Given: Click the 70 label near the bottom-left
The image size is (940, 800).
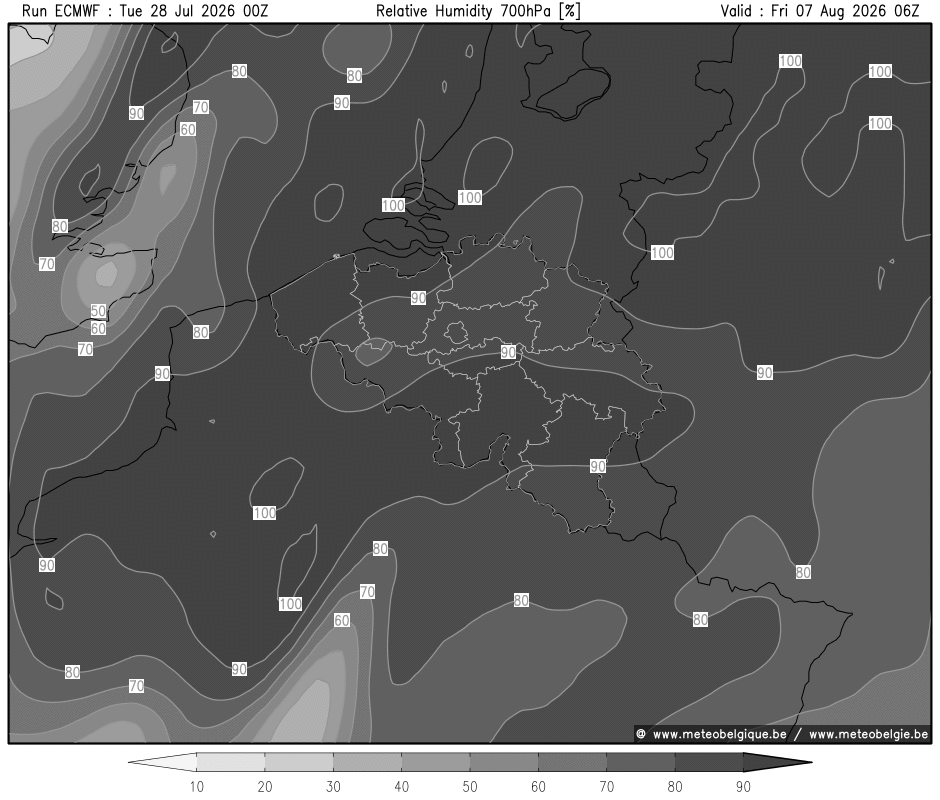Looking at the screenshot, I should (136, 685).
